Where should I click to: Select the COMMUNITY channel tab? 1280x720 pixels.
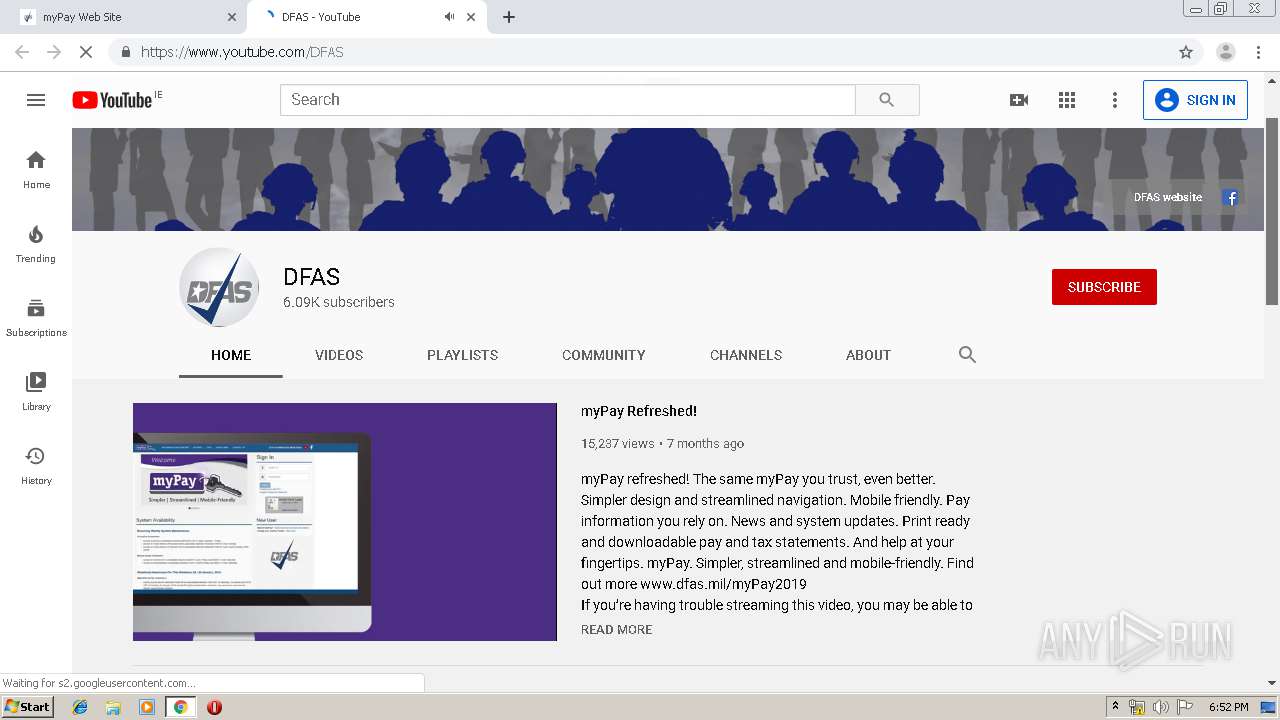(x=604, y=355)
